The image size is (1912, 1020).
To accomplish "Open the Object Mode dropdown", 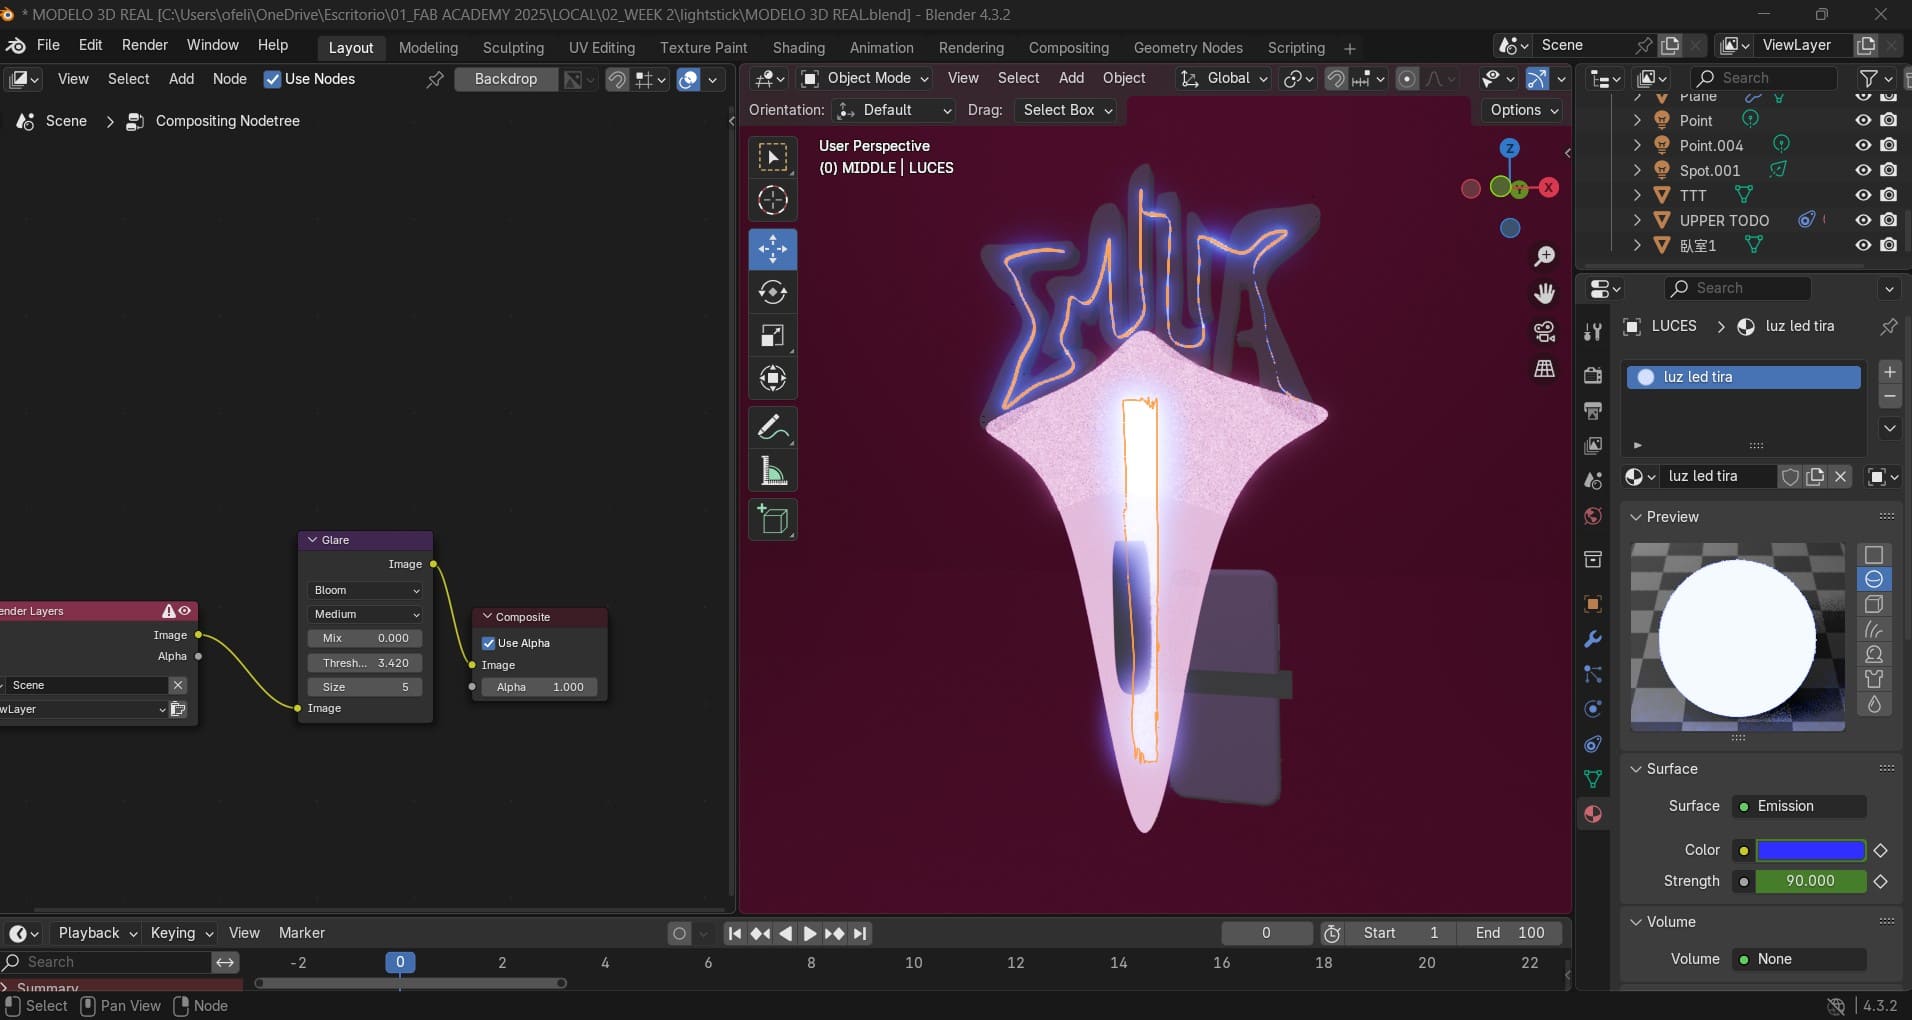I will click(x=866, y=78).
